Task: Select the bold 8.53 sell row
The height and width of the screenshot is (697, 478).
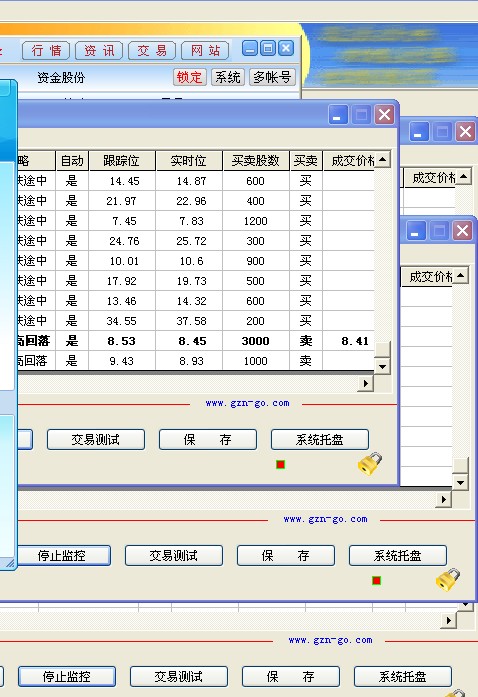Action: [196, 341]
